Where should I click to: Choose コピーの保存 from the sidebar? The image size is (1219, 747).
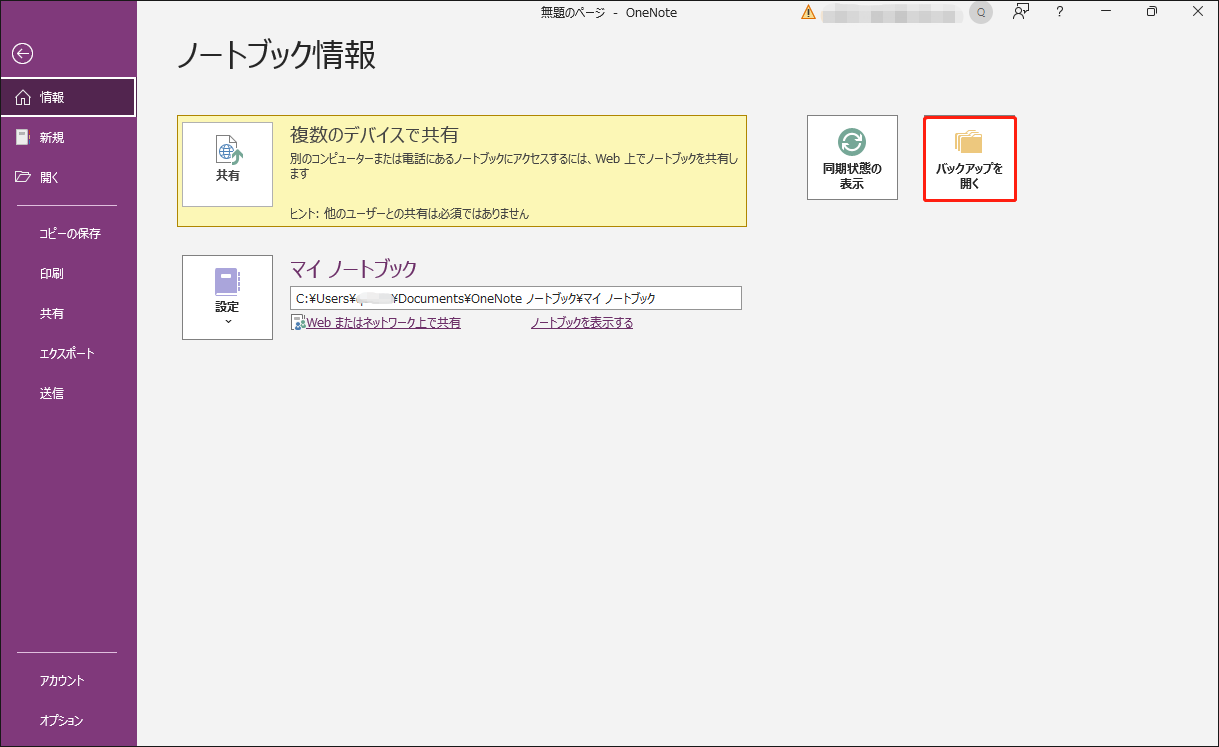tap(68, 233)
